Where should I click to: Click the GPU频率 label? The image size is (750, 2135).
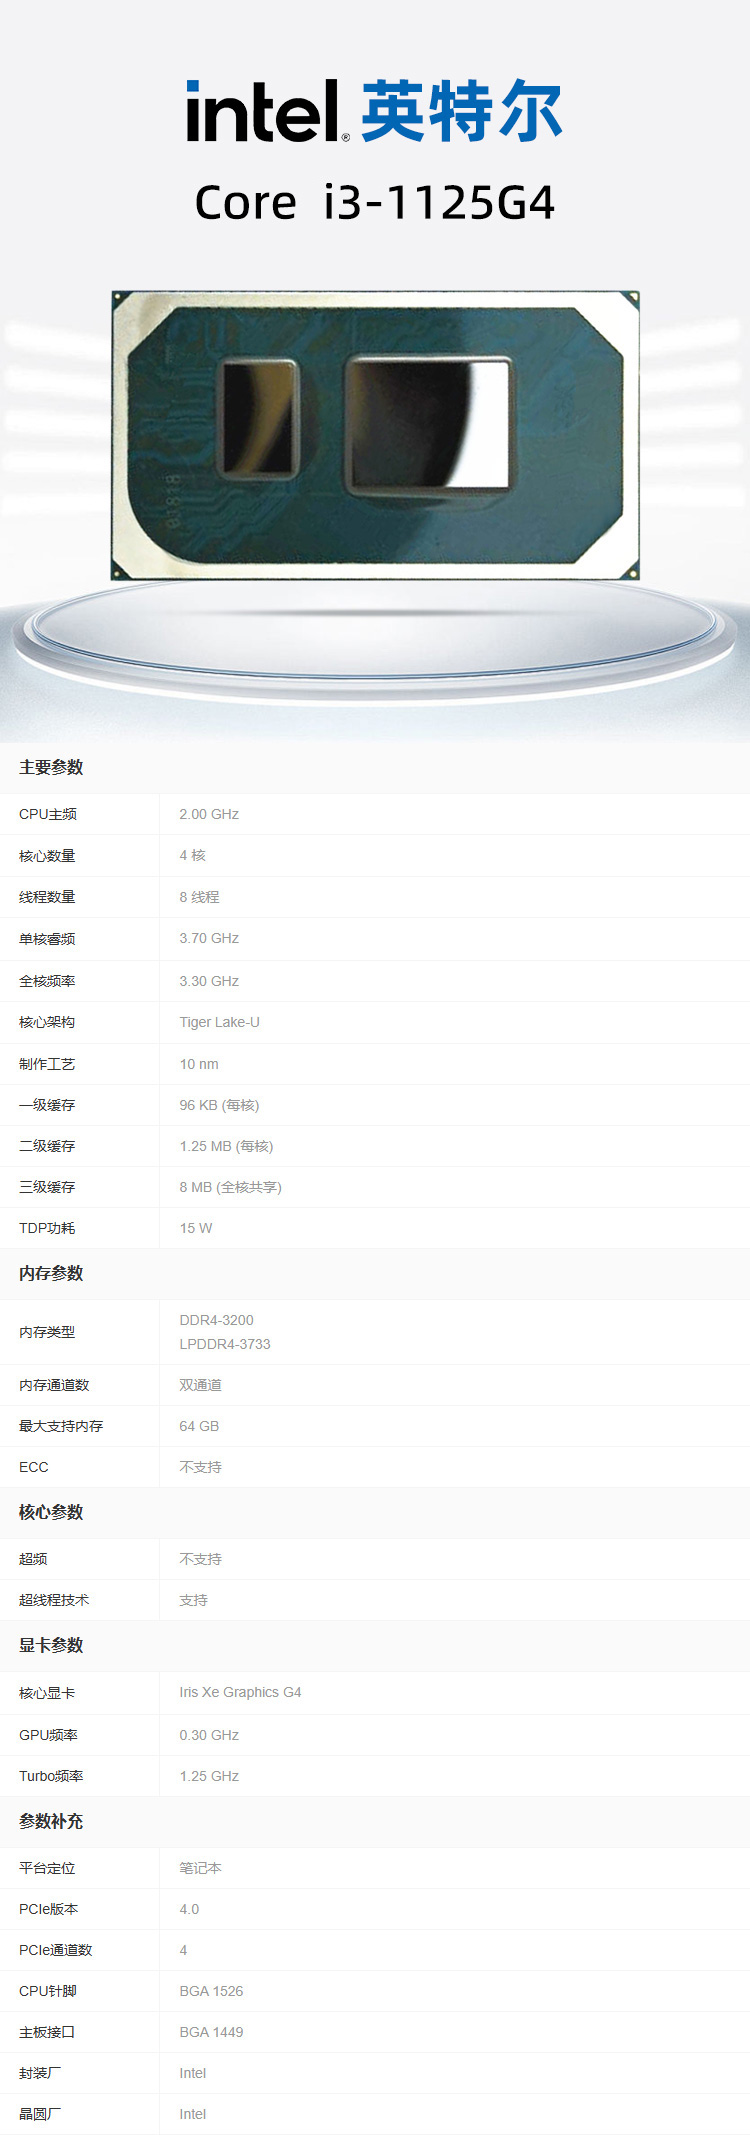pos(48,1735)
